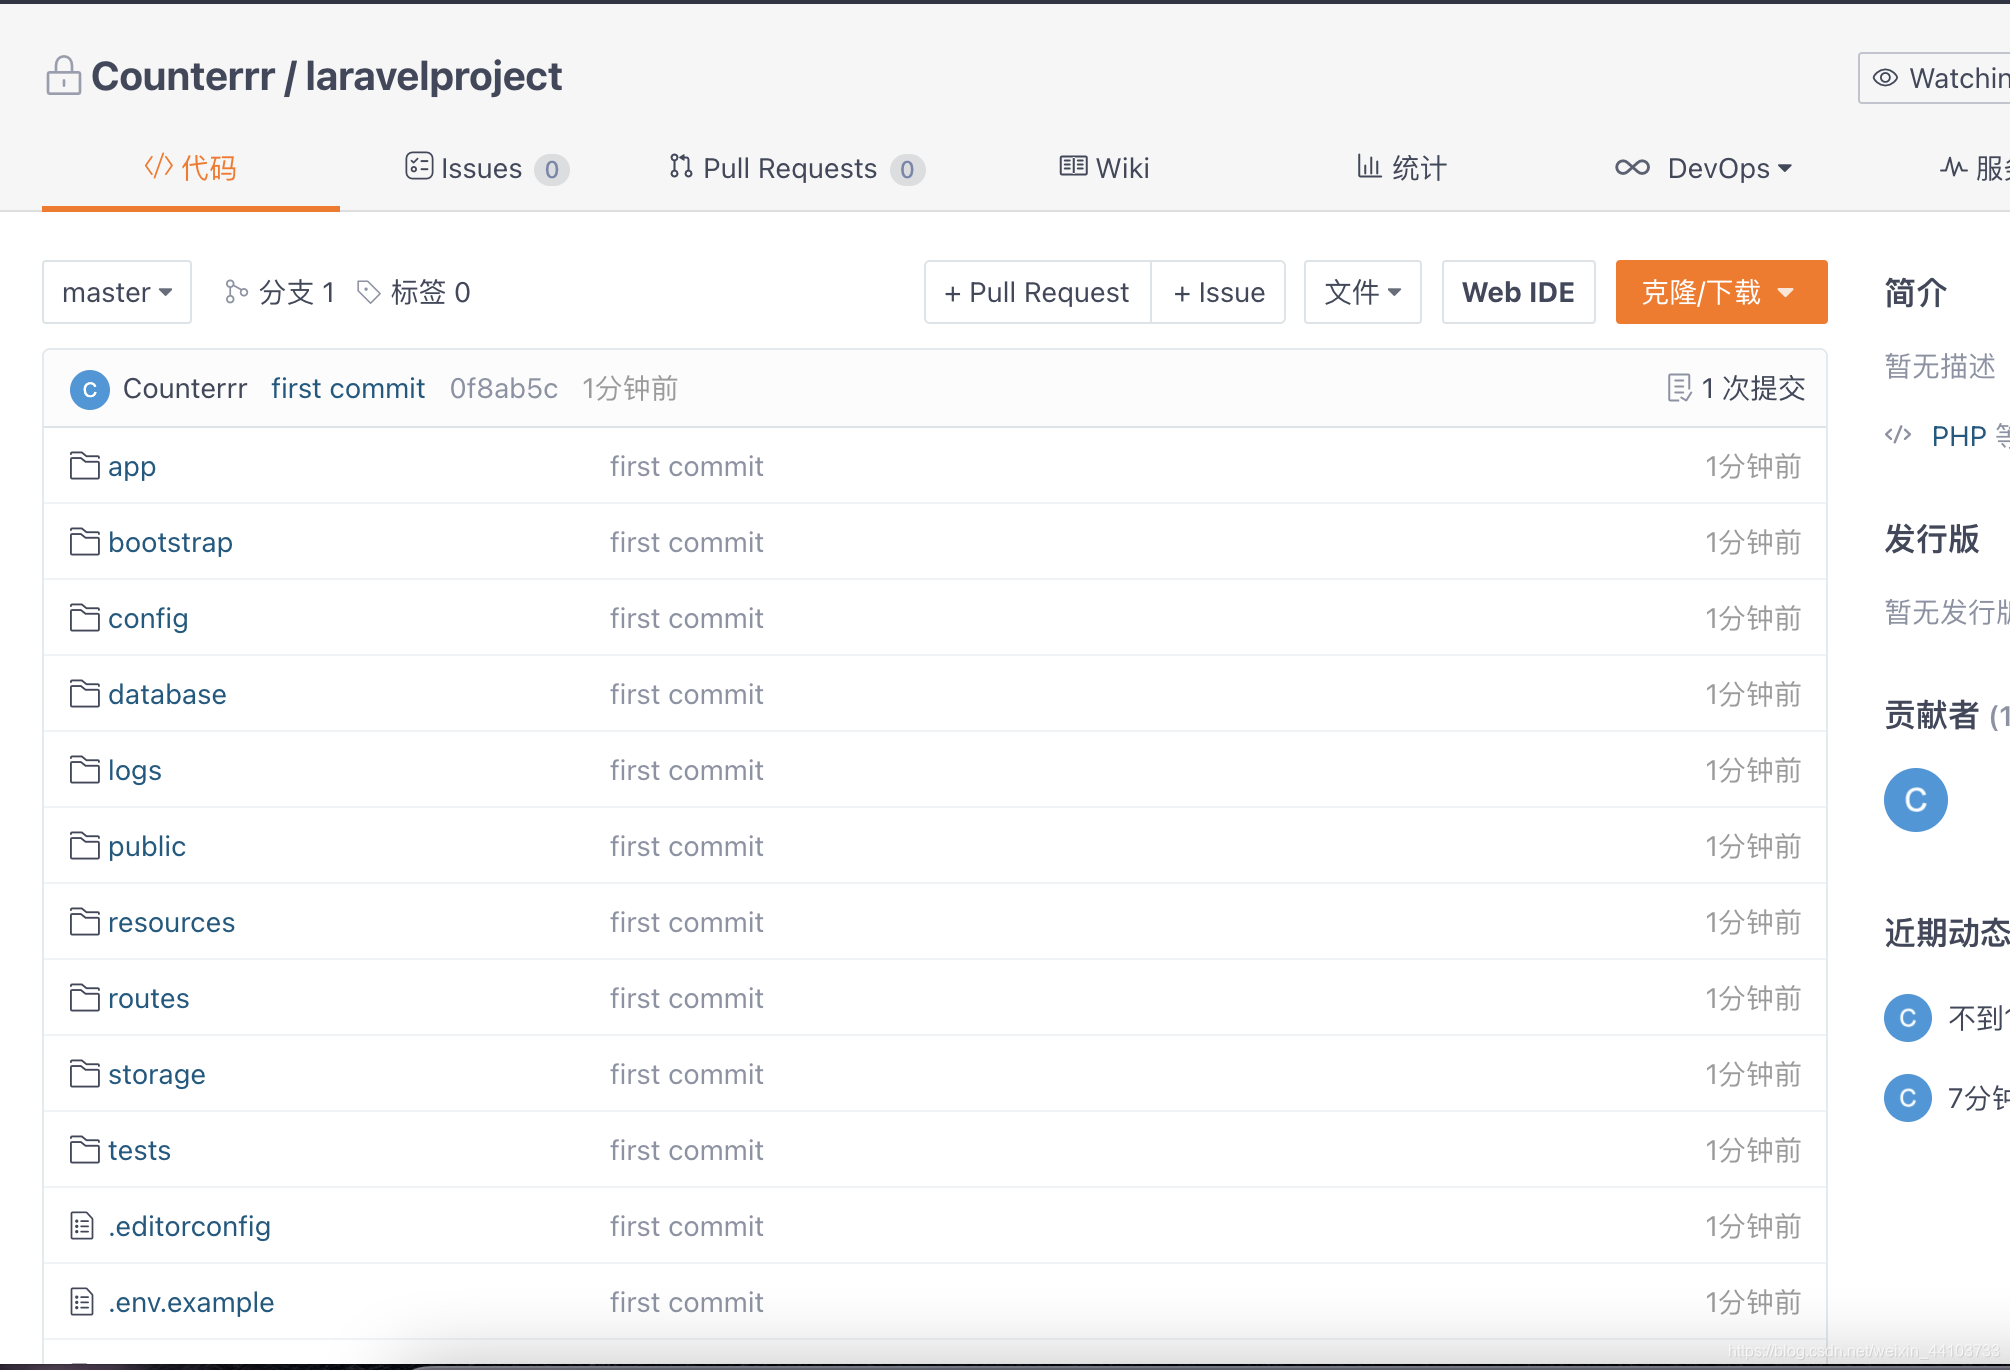
Task: Expand the DevOps dropdown menu
Action: coord(1703,168)
